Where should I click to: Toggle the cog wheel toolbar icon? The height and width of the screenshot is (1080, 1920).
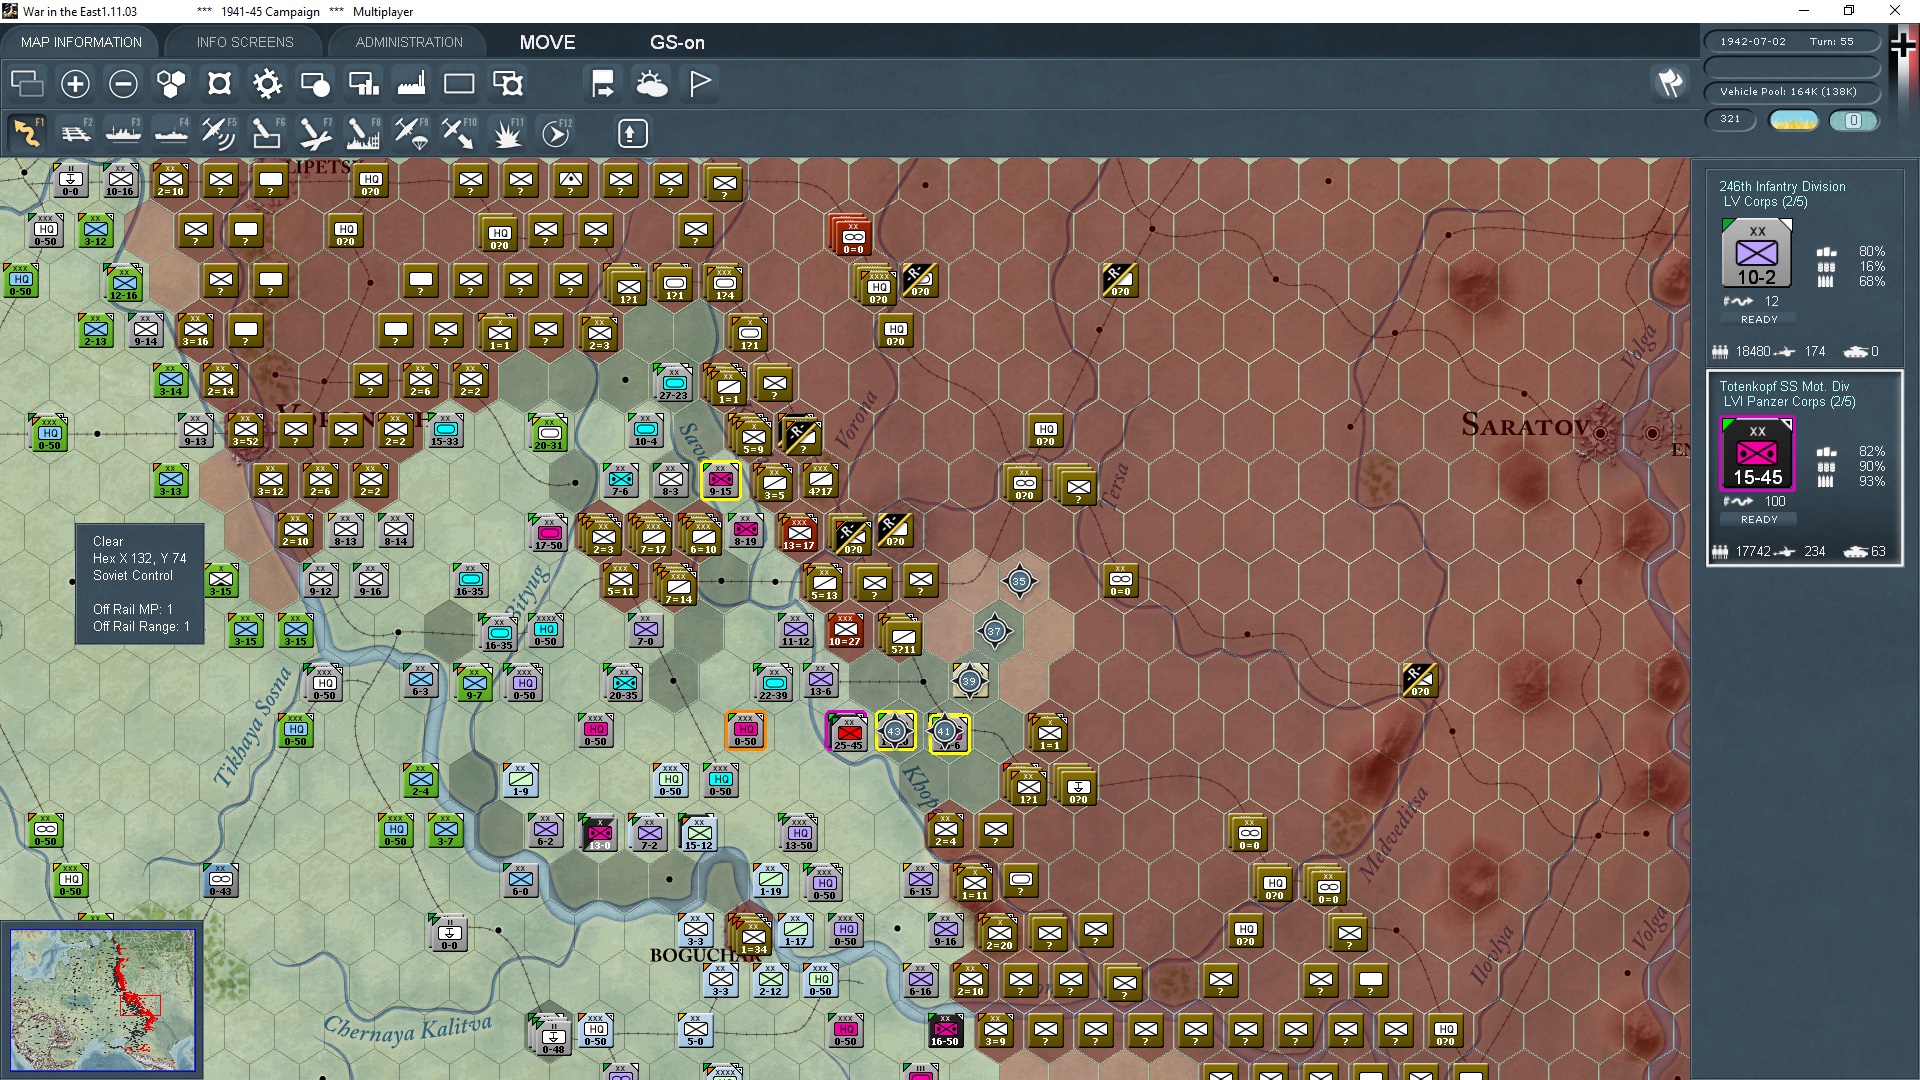click(x=267, y=84)
